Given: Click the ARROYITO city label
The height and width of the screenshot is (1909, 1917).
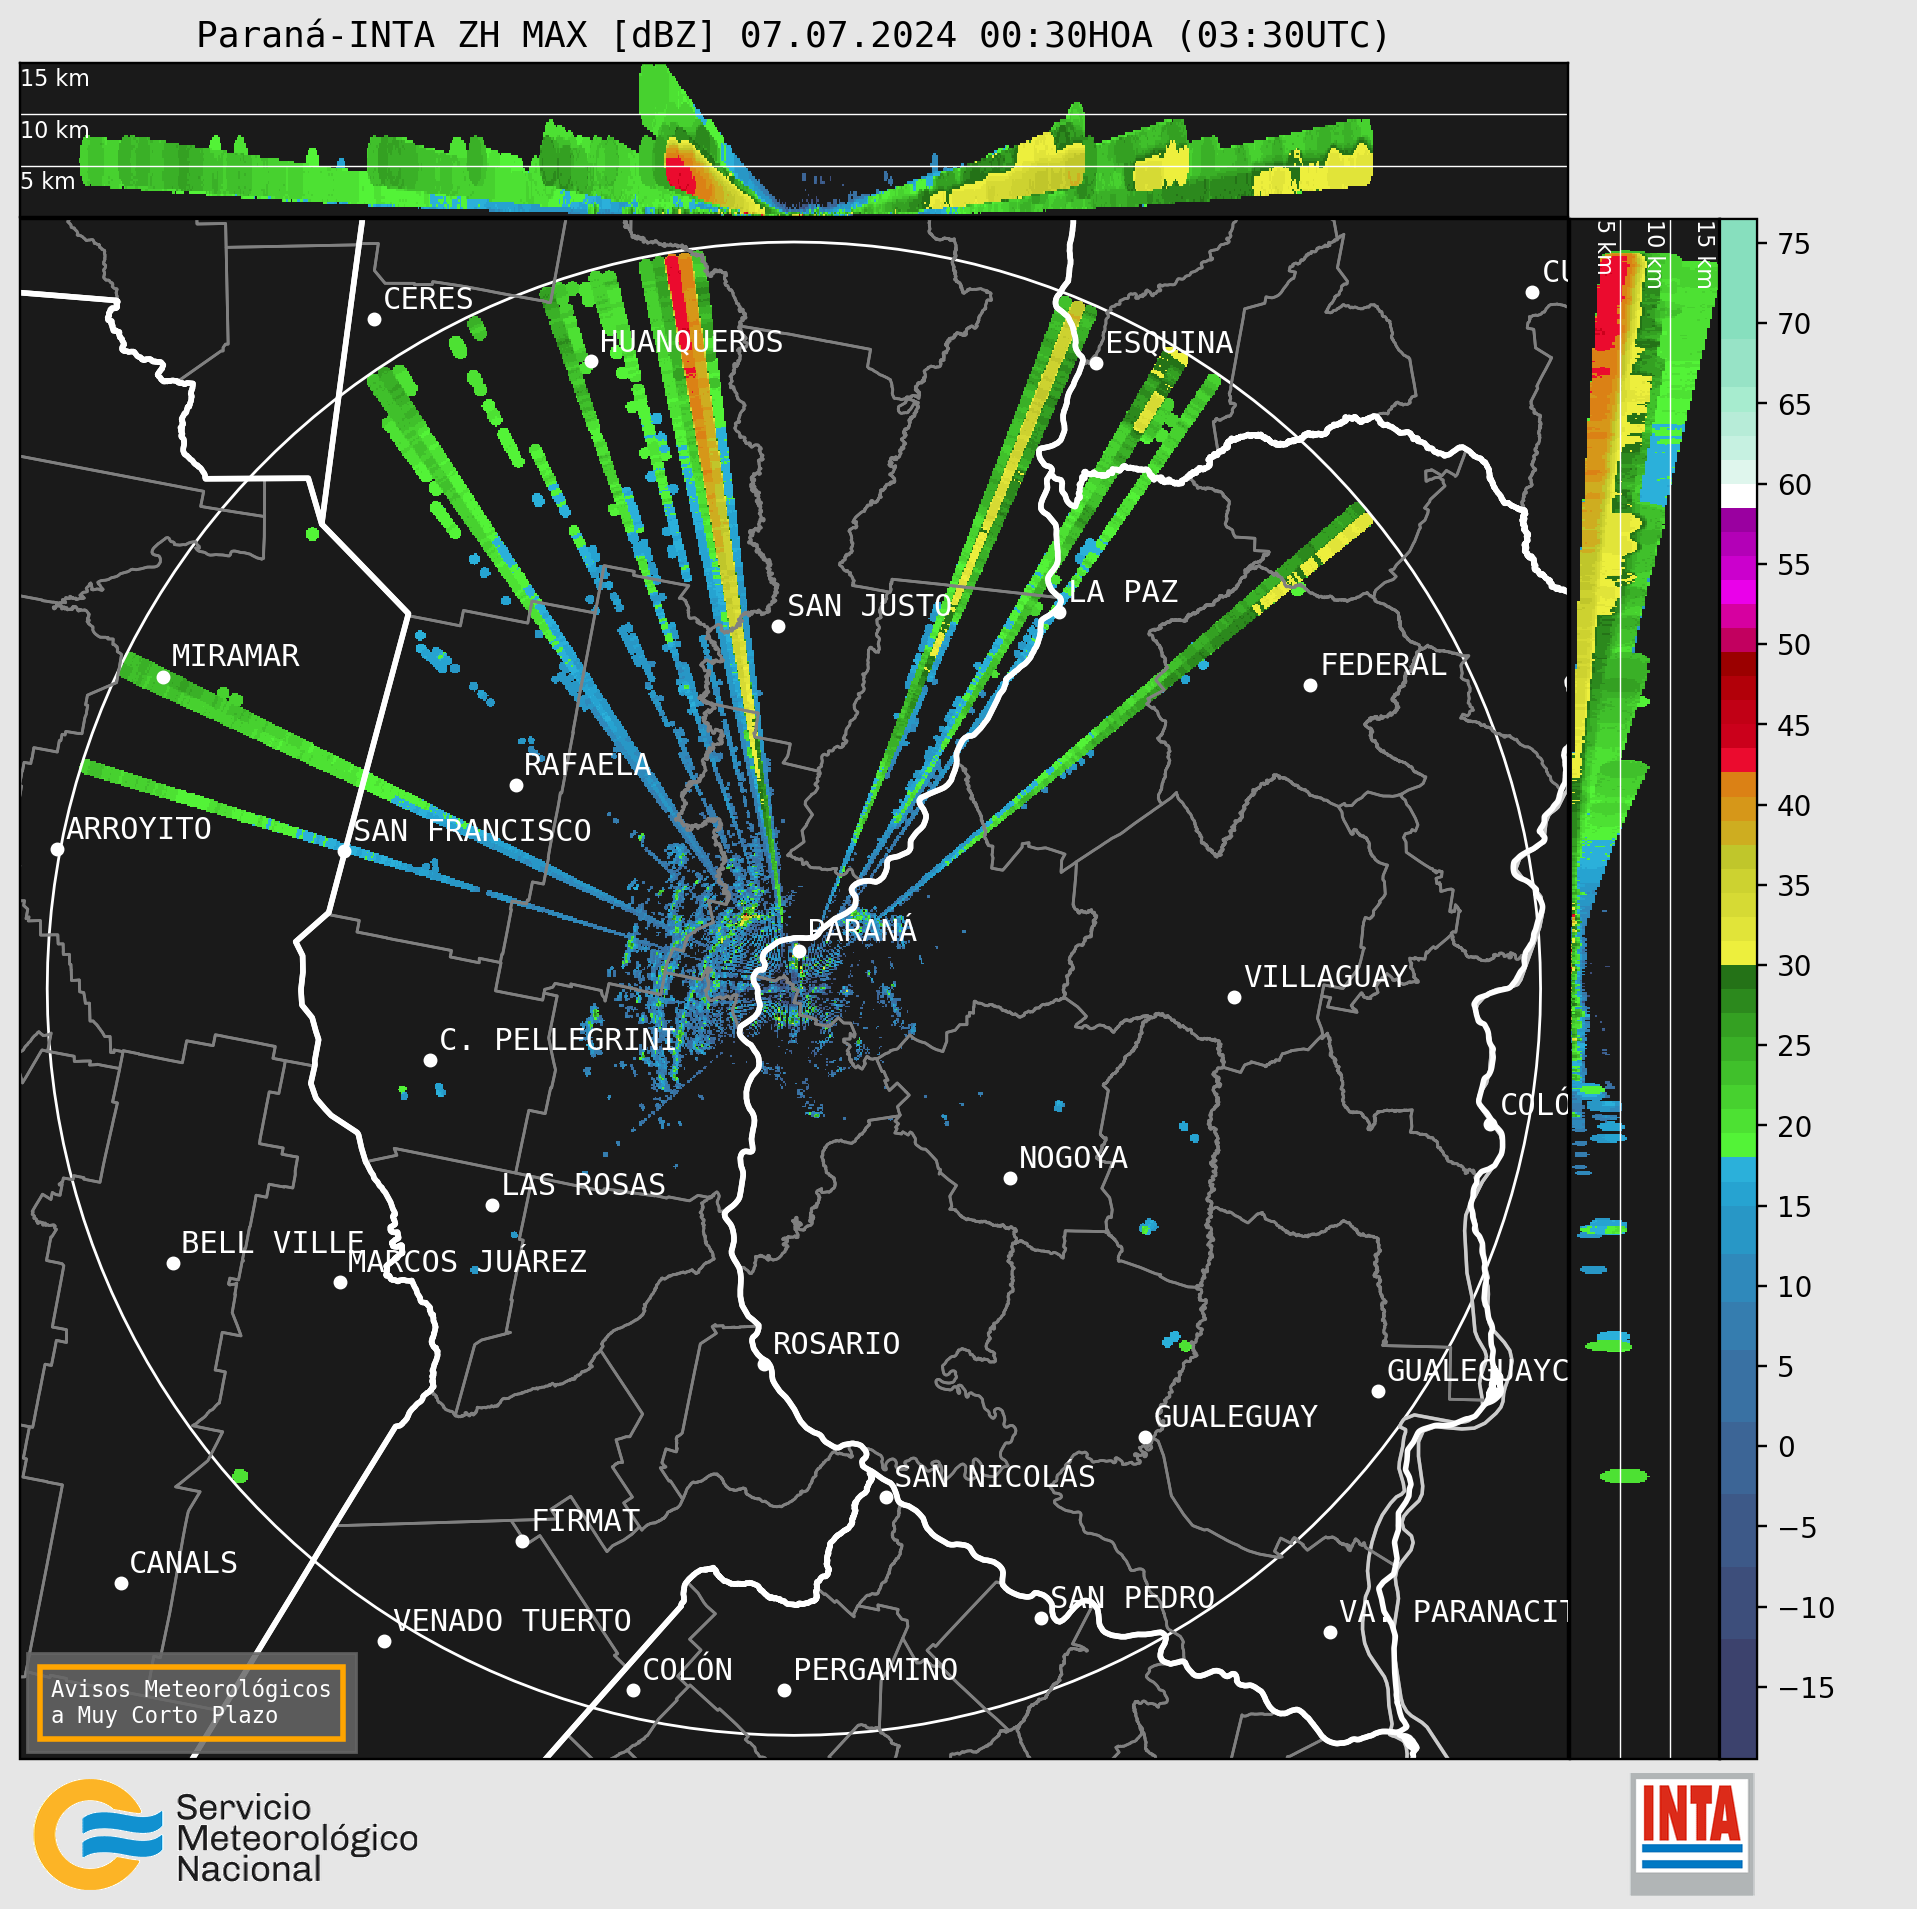Looking at the screenshot, I should [x=139, y=829].
